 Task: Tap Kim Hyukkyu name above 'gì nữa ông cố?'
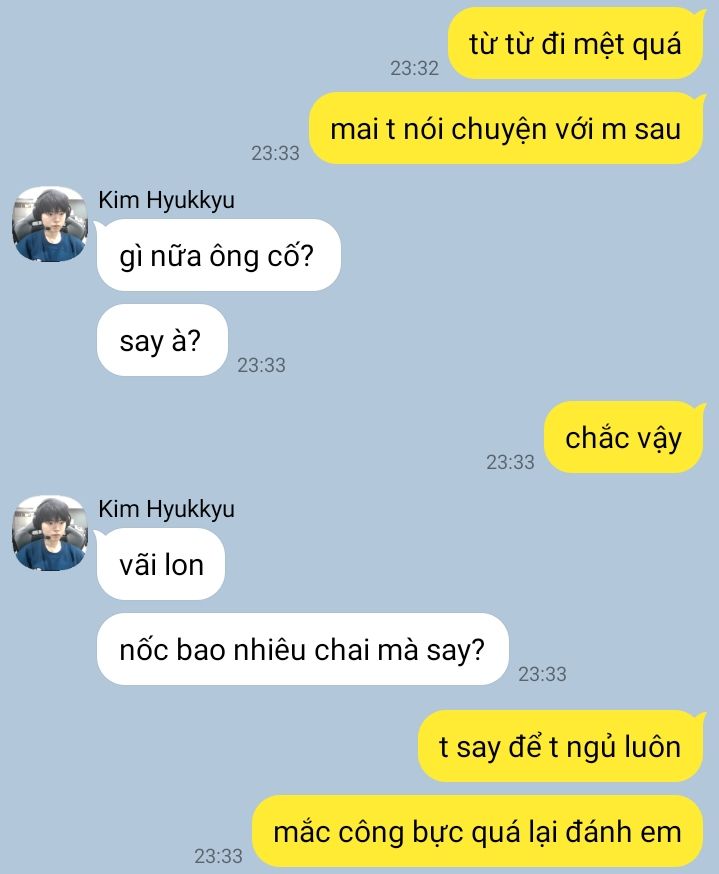(166, 200)
